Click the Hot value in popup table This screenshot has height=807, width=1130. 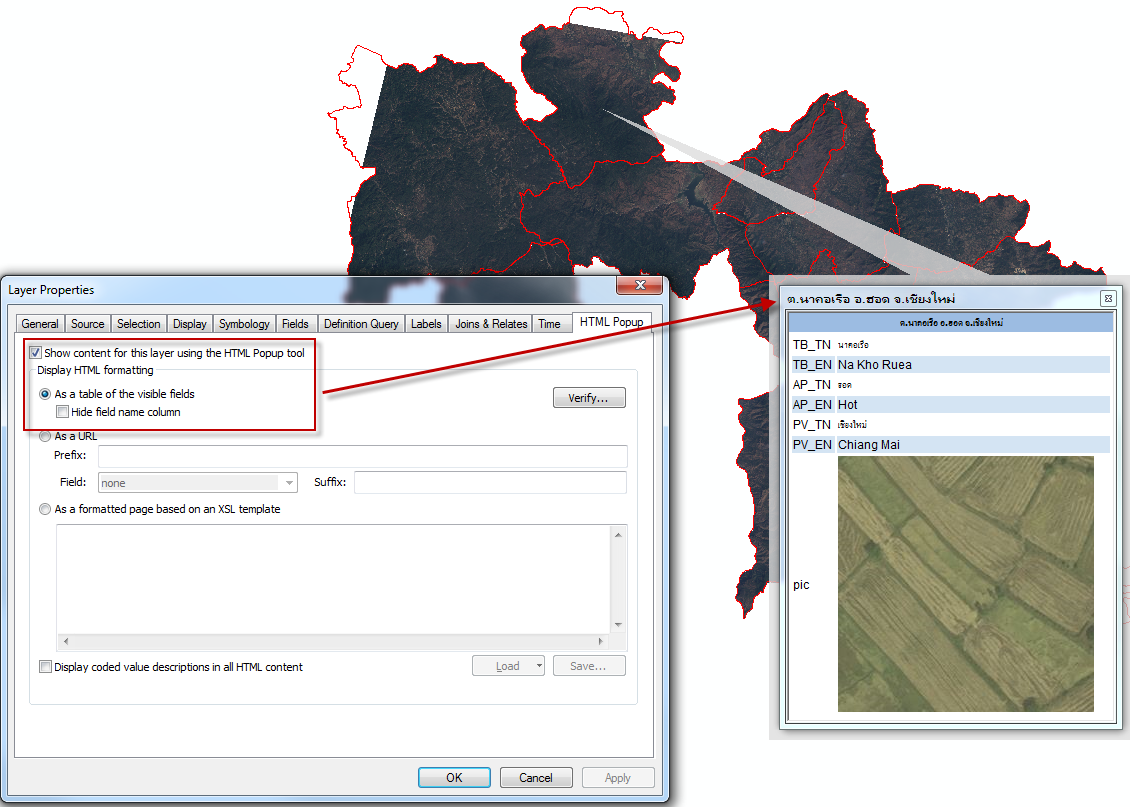click(x=848, y=405)
